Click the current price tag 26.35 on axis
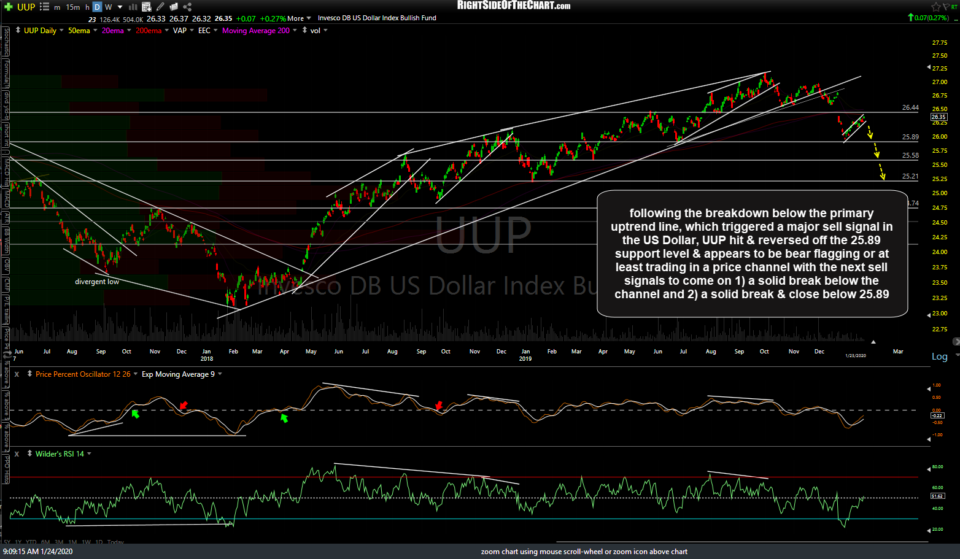Screen dimensions: 960x559 point(939,117)
